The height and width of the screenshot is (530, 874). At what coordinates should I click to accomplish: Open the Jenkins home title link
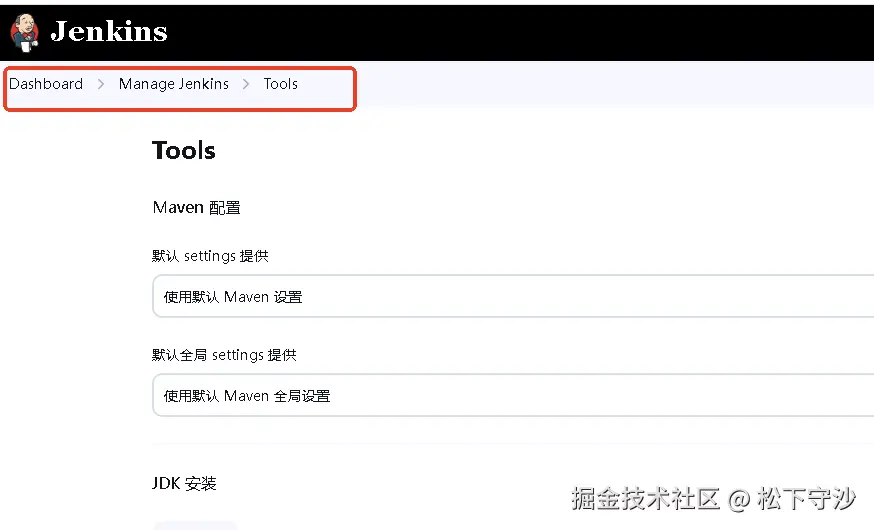click(109, 31)
